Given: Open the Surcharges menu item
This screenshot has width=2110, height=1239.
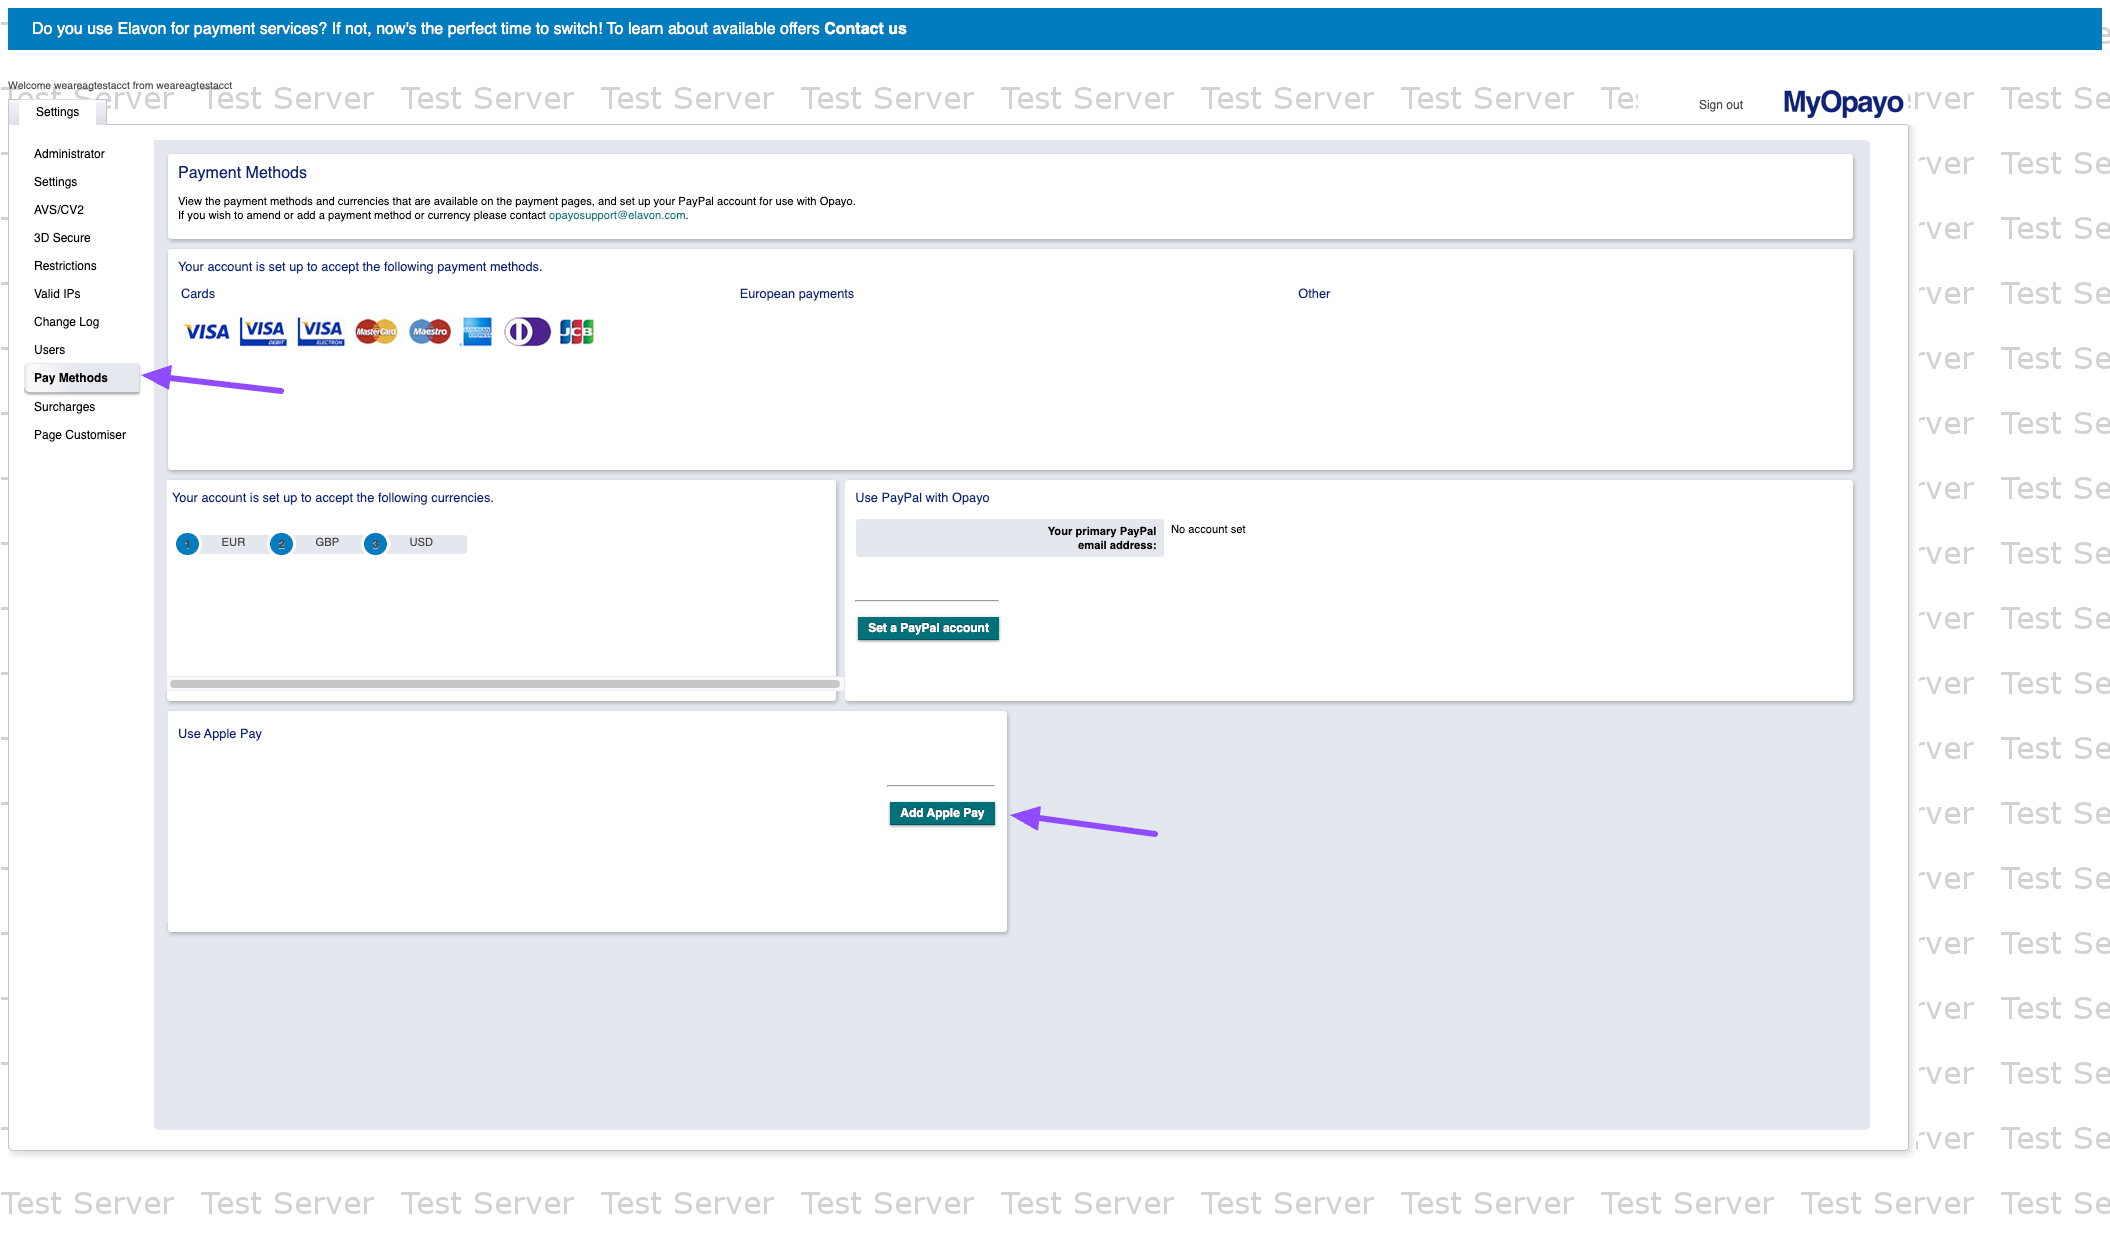Looking at the screenshot, I should [x=64, y=407].
